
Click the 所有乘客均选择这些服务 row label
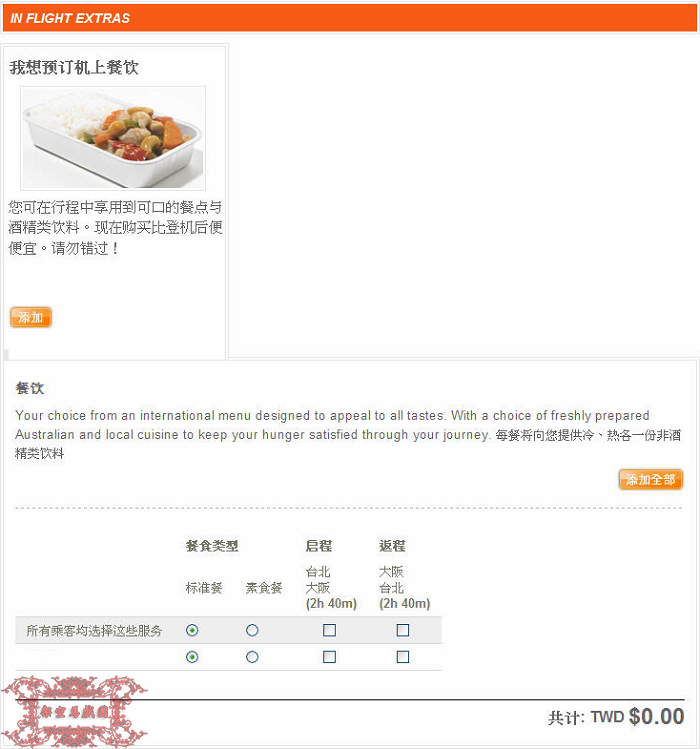click(x=94, y=631)
